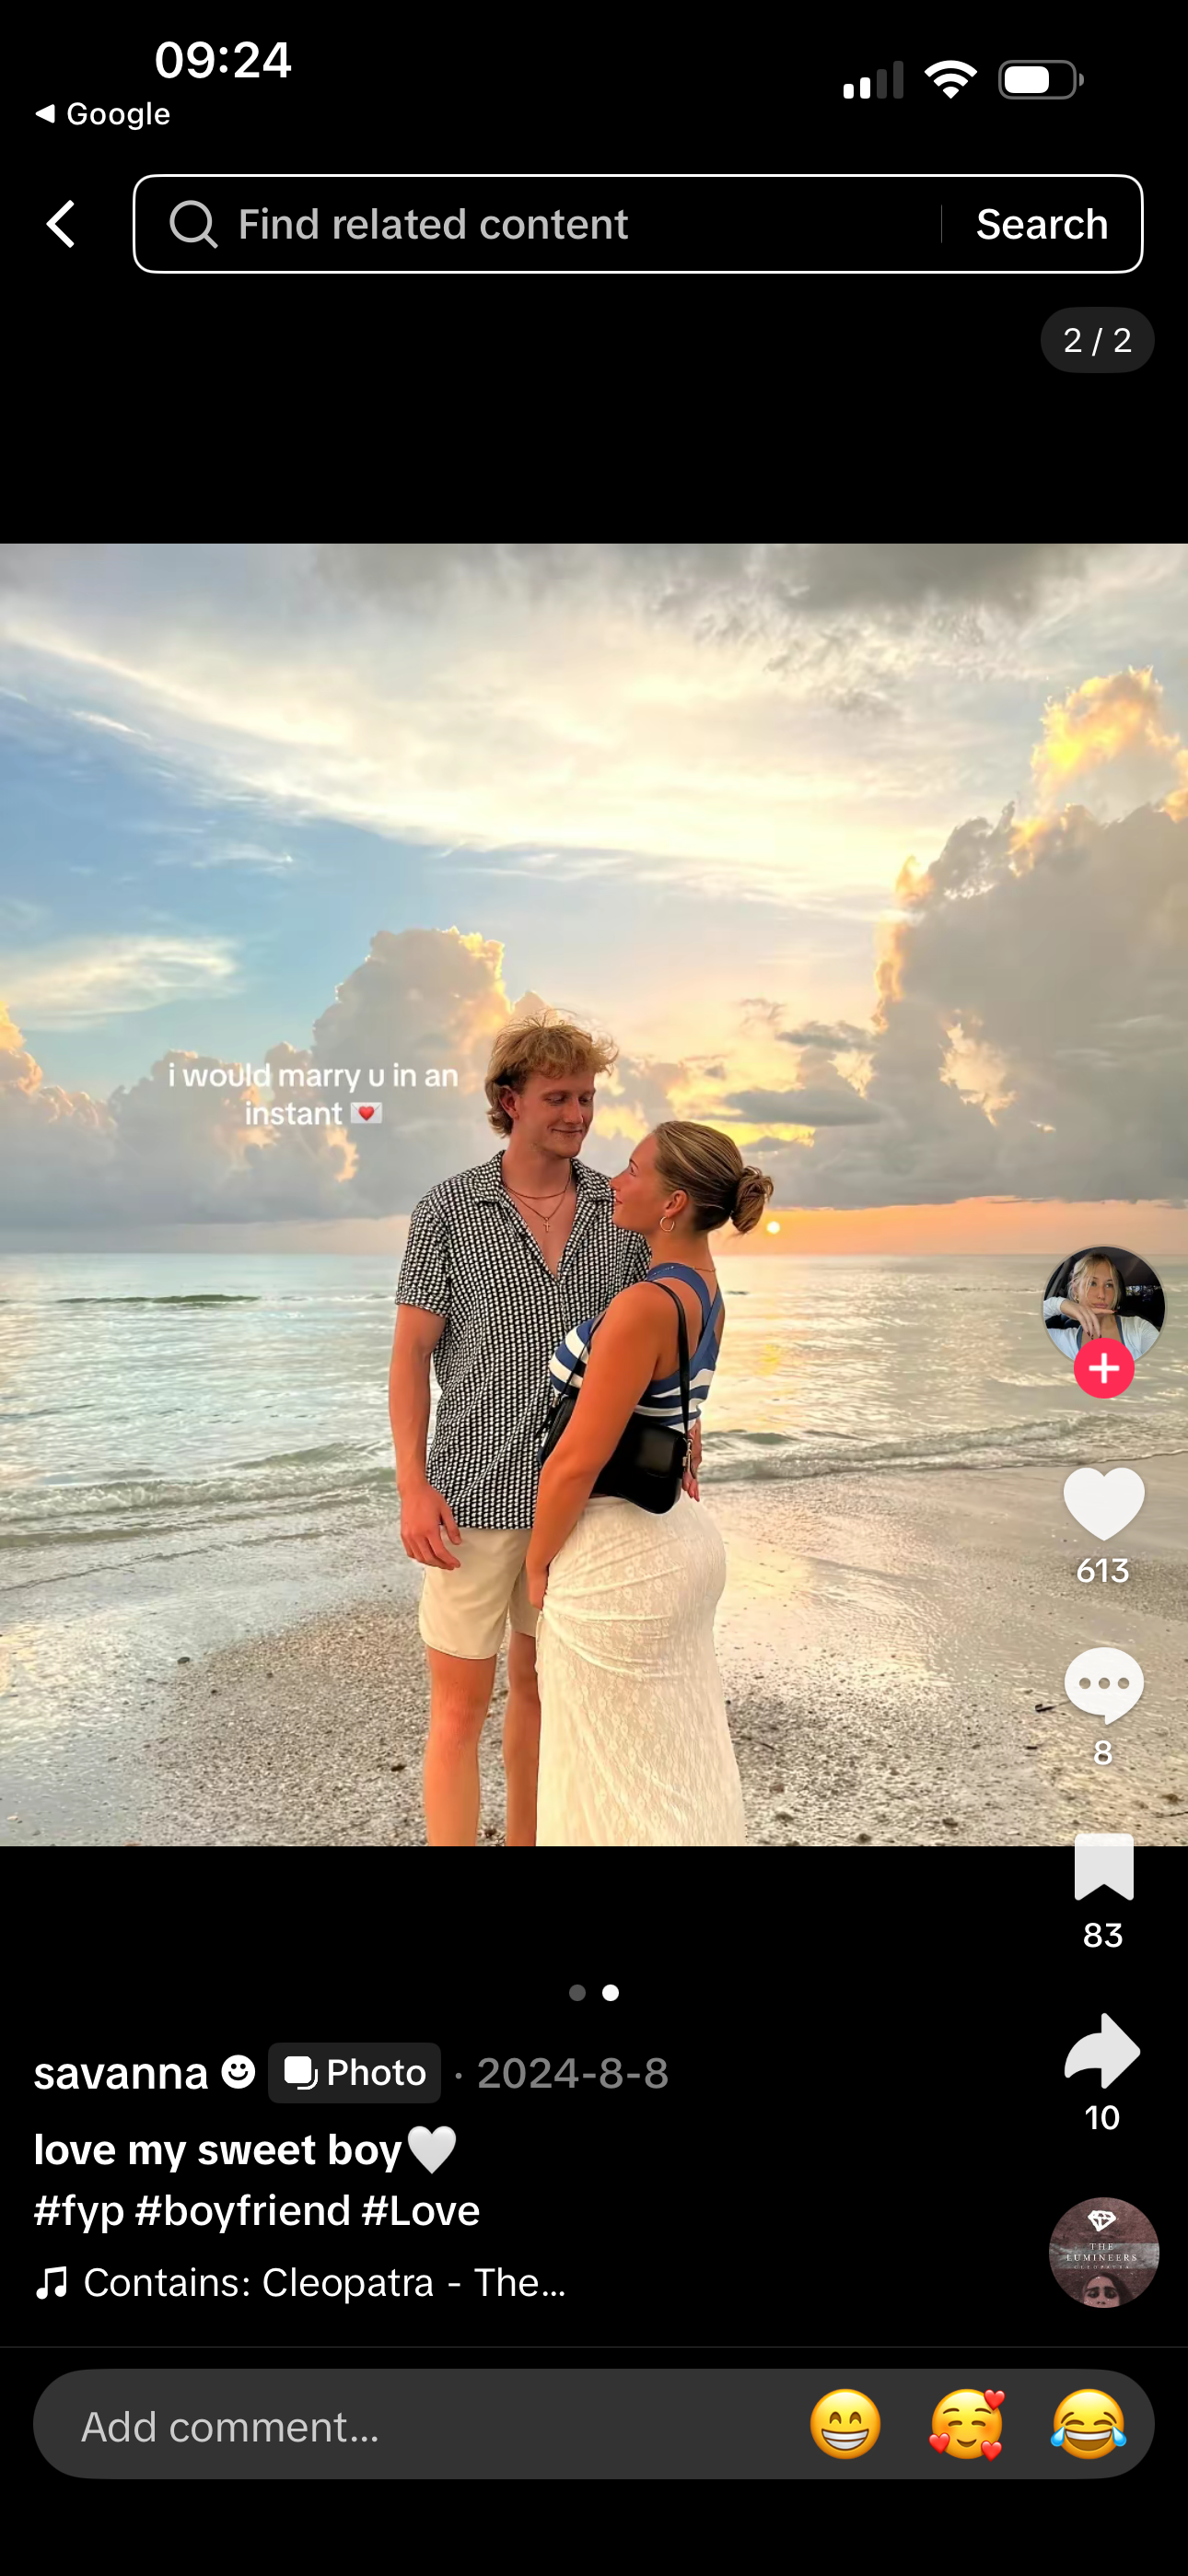The height and width of the screenshot is (2576, 1188).
Task: Open the Lumineers sound disc
Action: coord(1103,2252)
